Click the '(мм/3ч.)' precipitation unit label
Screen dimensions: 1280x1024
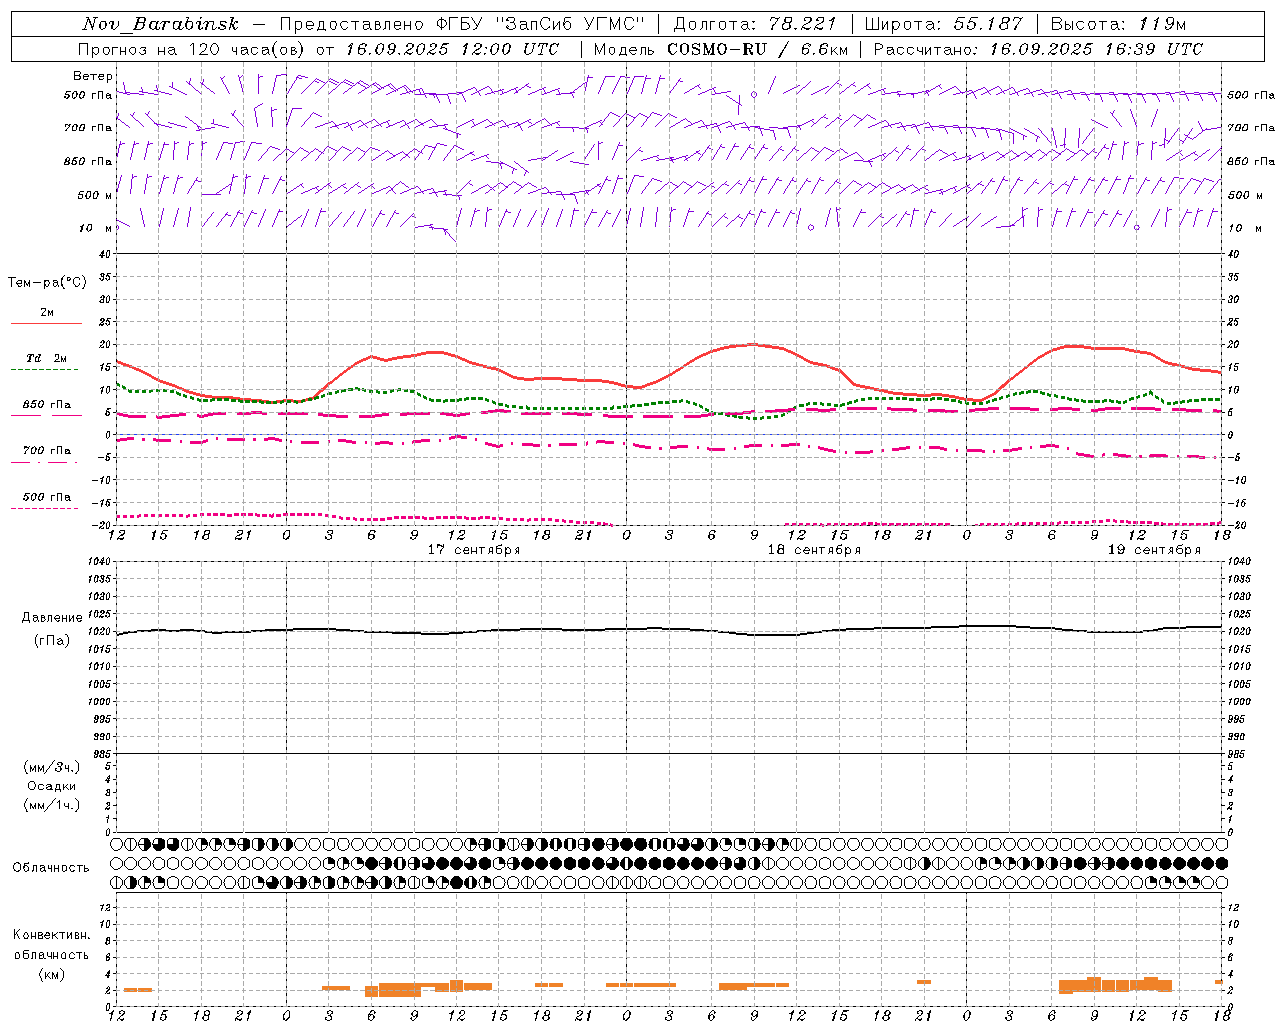click(52, 767)
